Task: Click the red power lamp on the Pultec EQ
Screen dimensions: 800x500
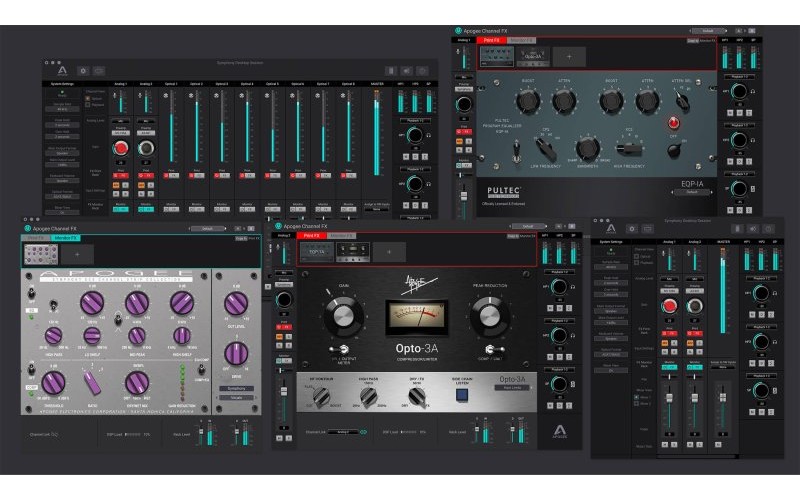Action: pos(673,123)
